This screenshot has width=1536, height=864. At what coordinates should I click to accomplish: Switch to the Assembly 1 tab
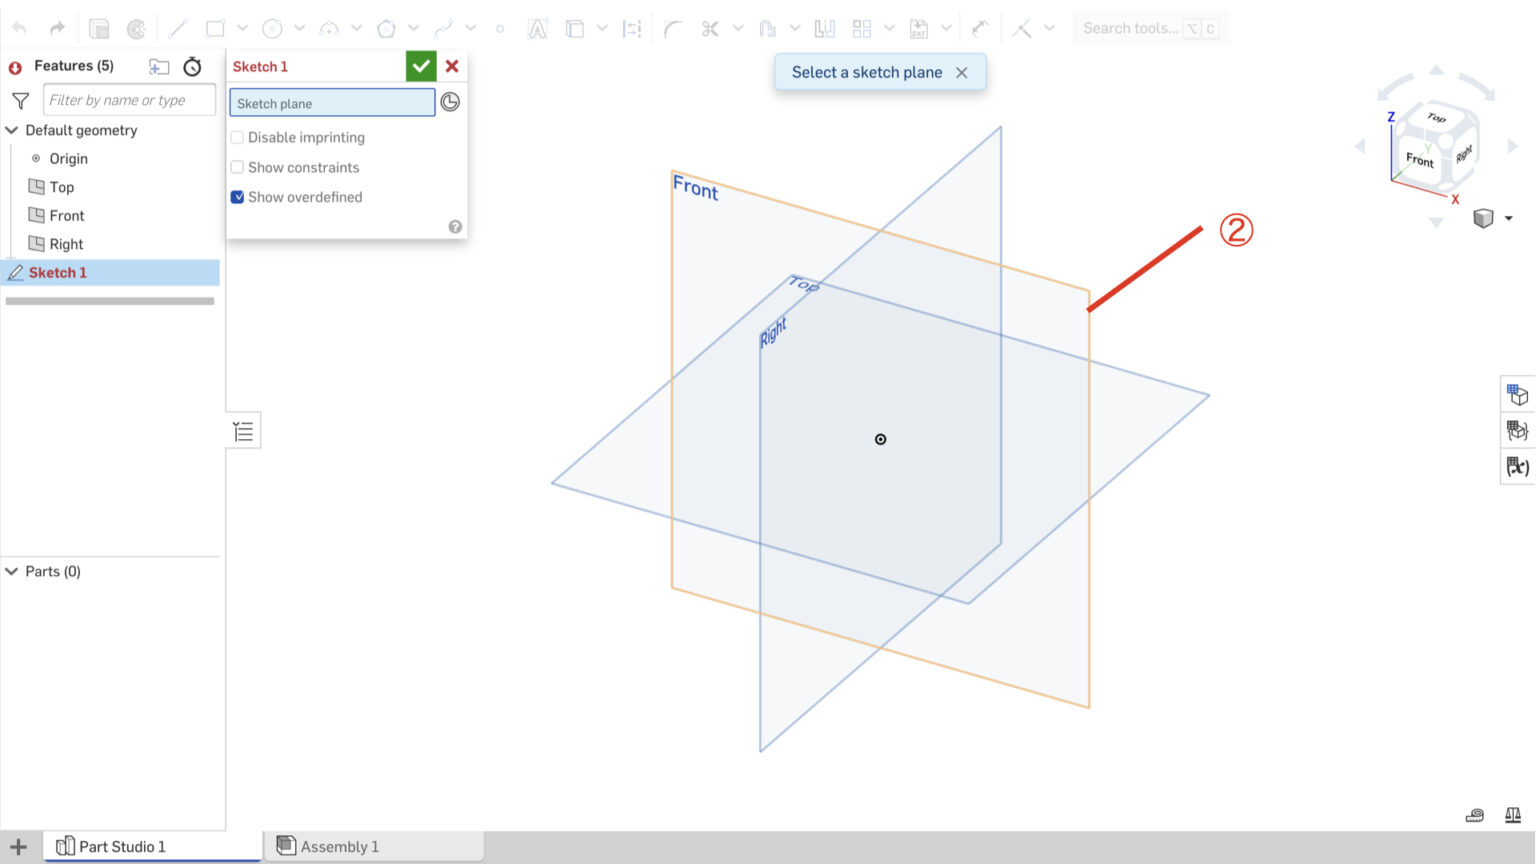338,846
